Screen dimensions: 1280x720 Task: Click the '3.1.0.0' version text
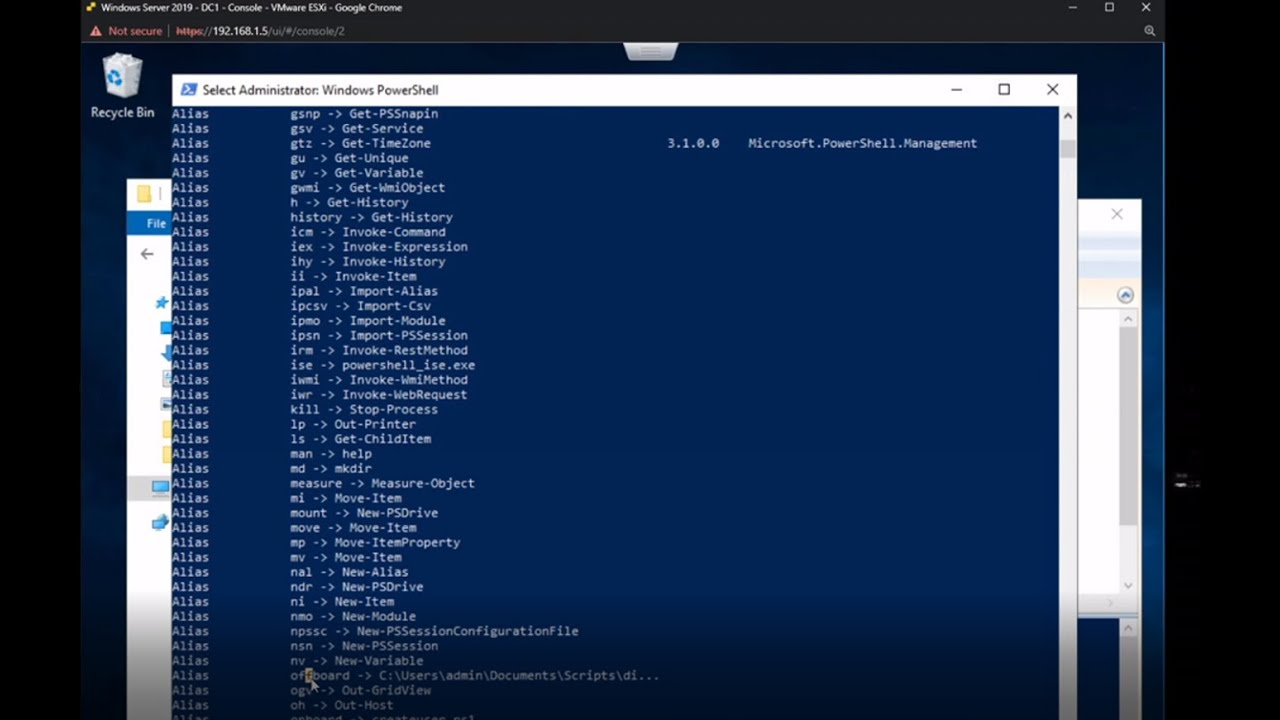click(693, 143)
